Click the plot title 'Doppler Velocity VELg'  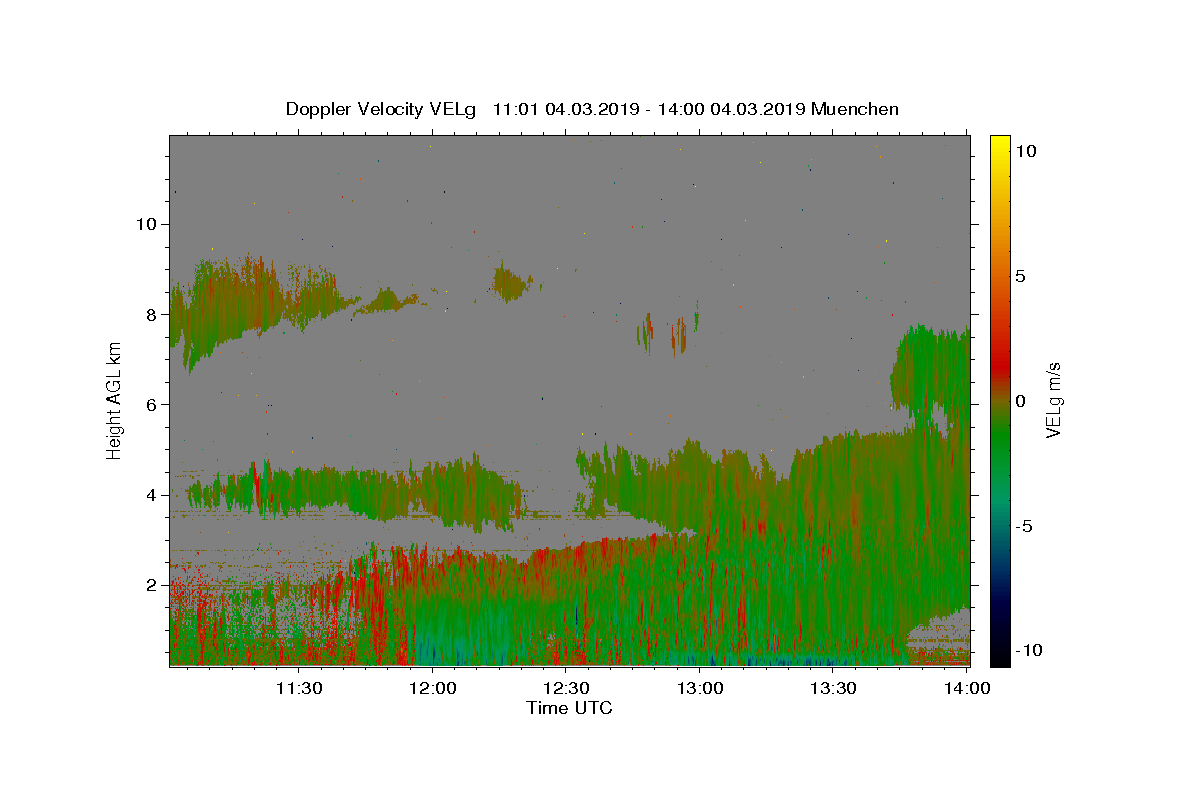tap(381, 109)
